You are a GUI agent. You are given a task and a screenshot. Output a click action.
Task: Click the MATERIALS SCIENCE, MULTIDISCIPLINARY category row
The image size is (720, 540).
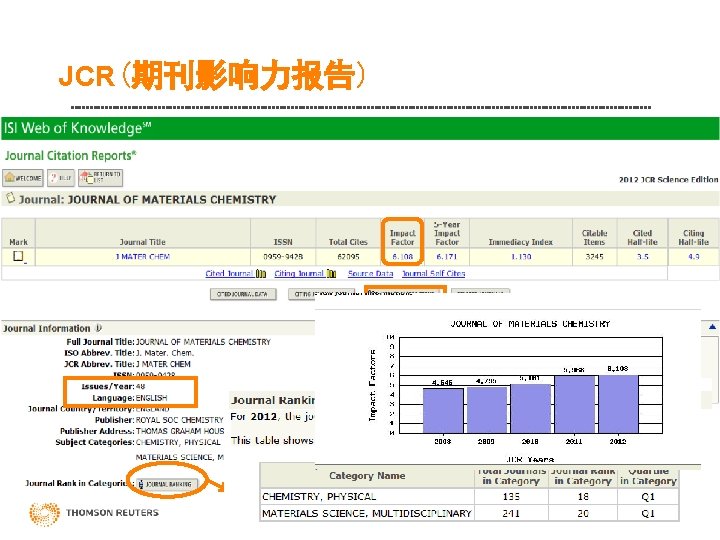pos(469,513)
